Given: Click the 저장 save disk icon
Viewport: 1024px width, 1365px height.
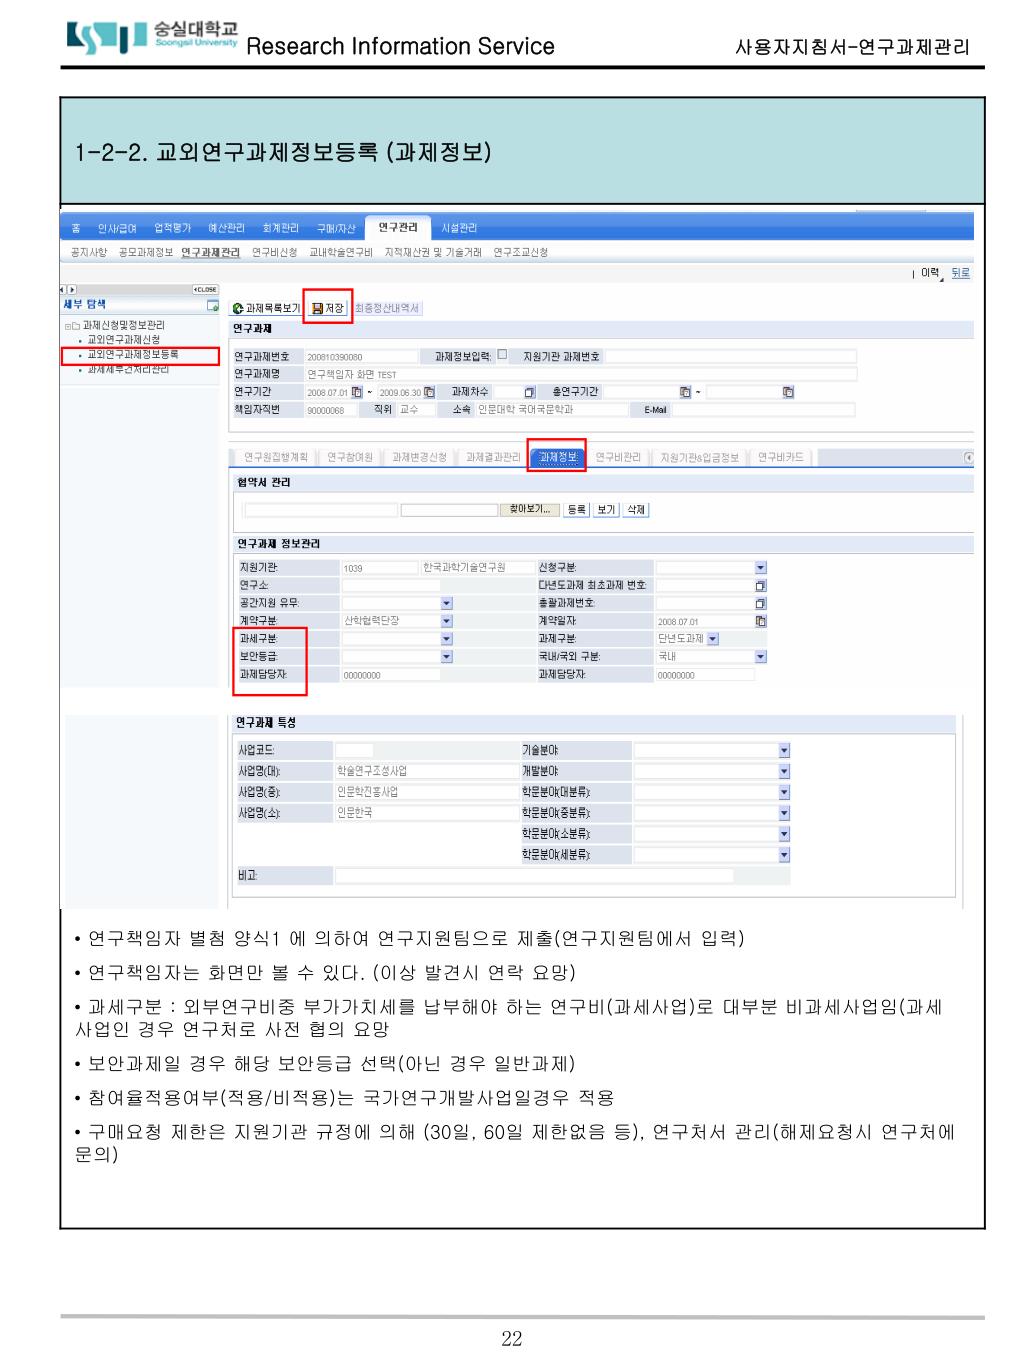Looking at the screenshot, I should click(318, 308).
